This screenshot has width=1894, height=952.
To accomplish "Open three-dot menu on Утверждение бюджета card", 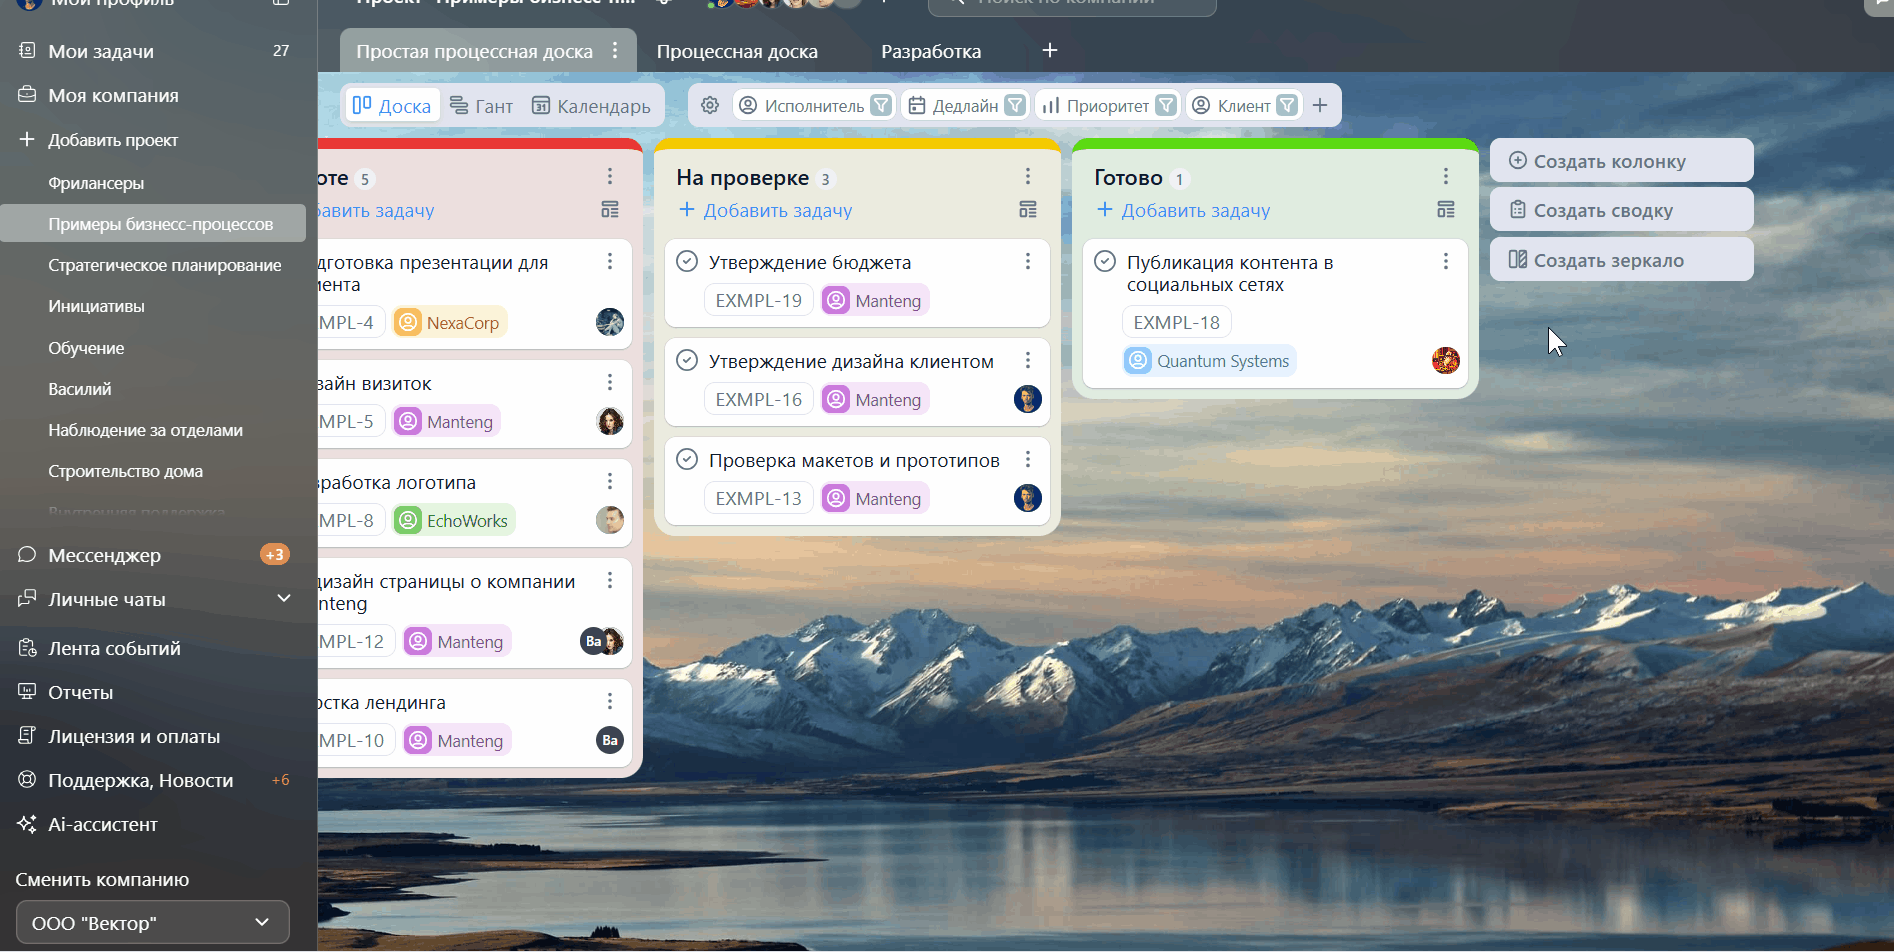I will click(1027, 262).
